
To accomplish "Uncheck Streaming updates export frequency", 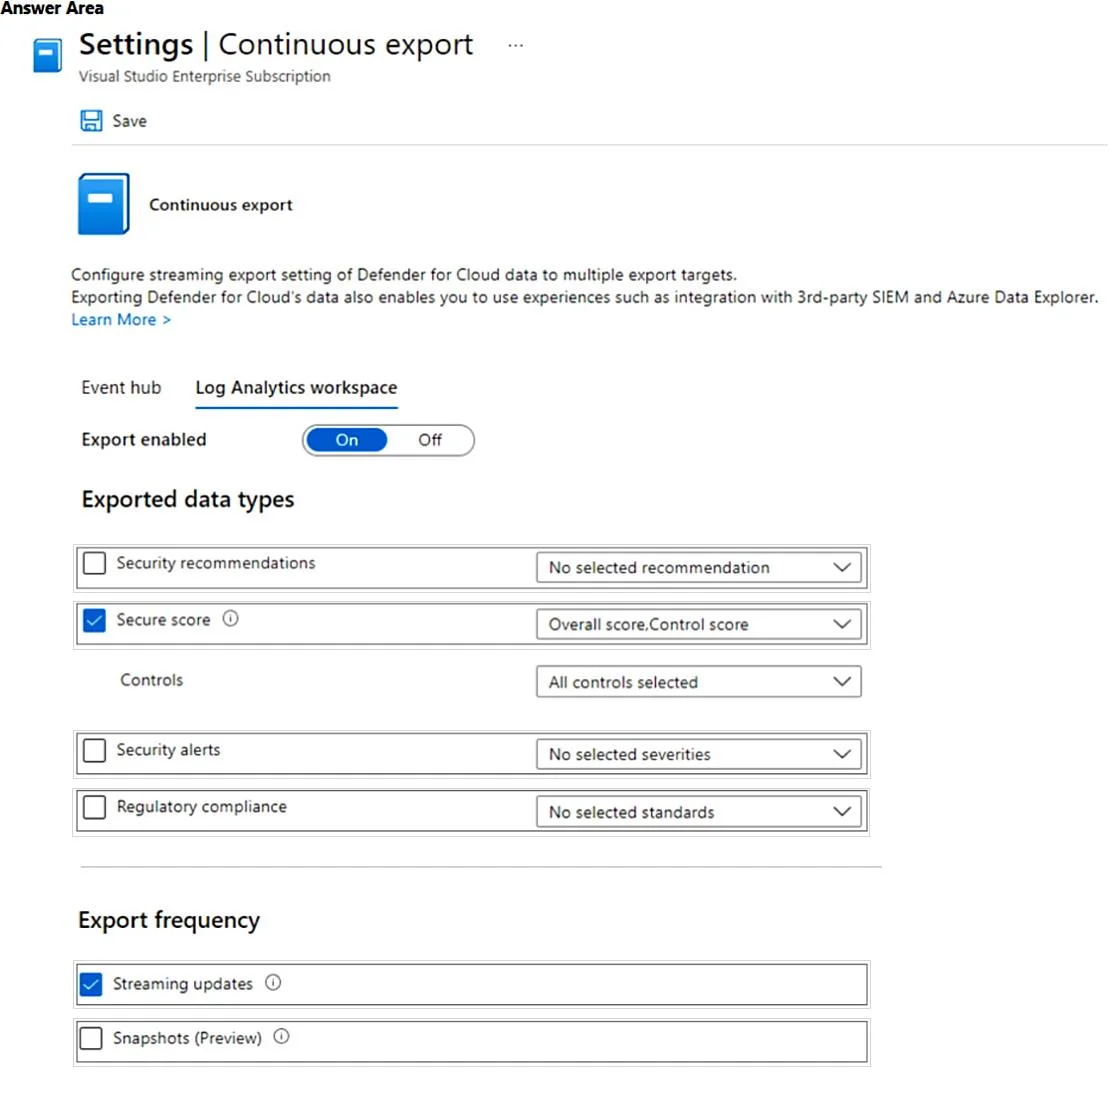I will (x=91, y=984).
